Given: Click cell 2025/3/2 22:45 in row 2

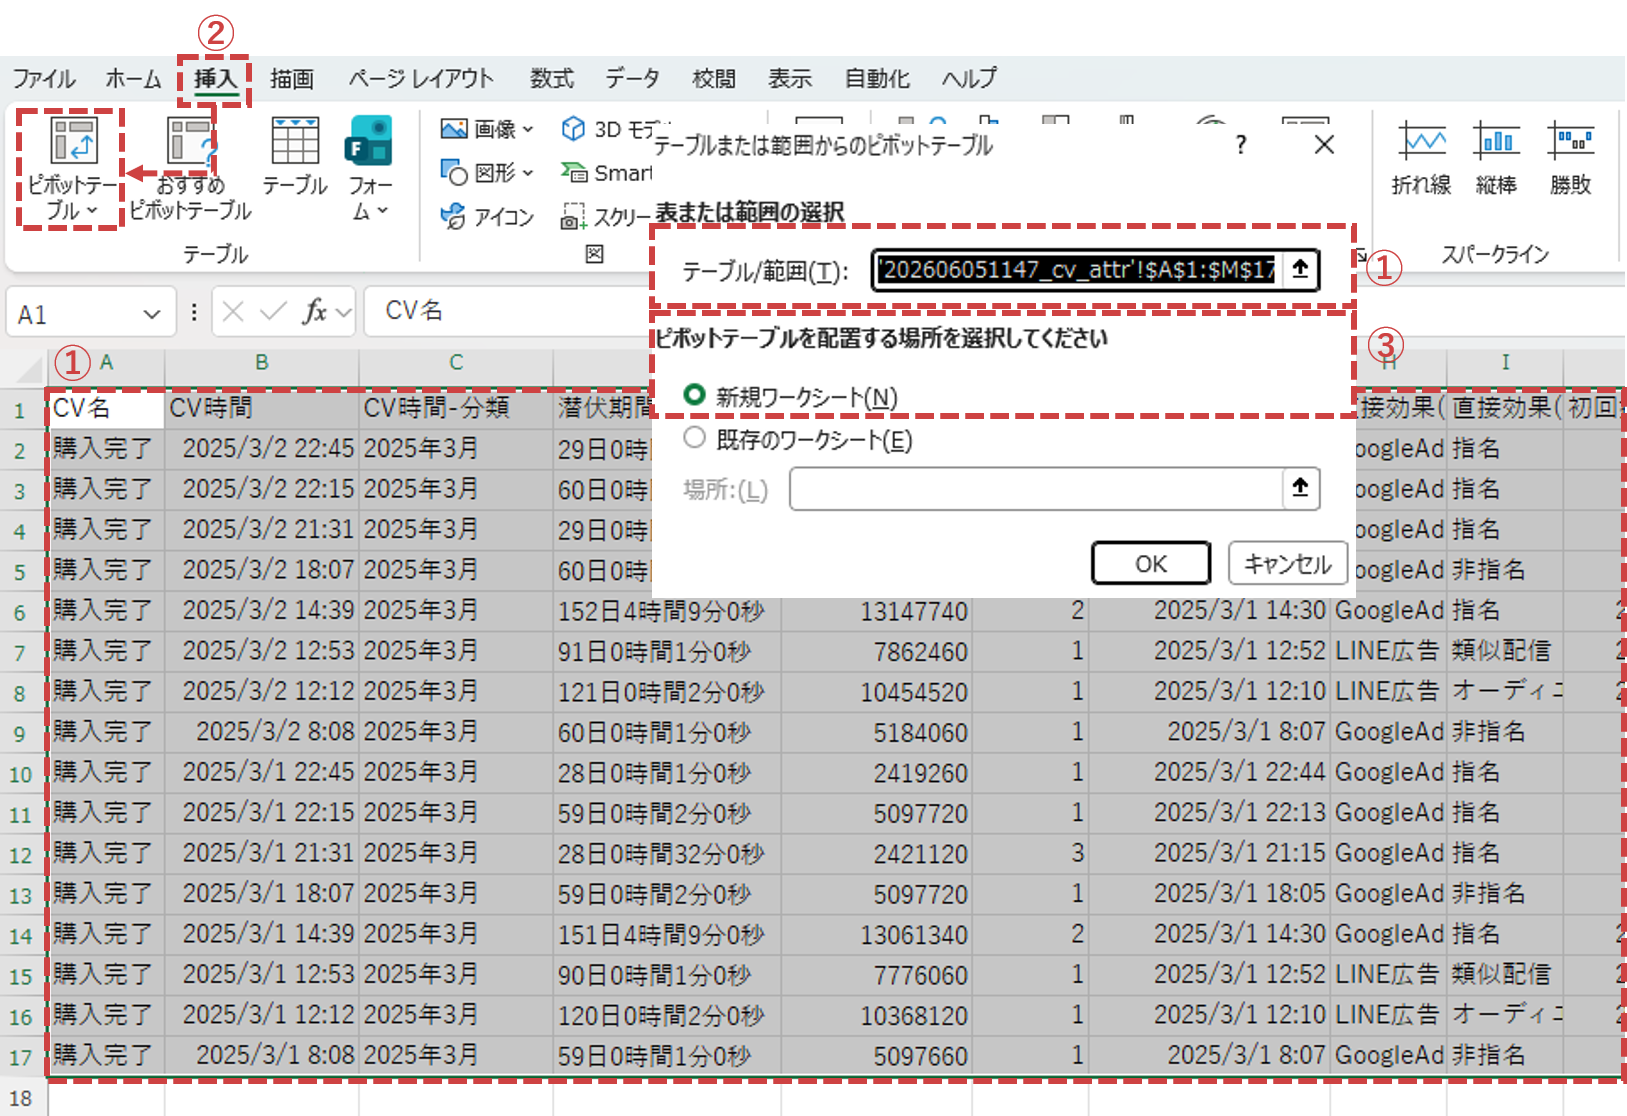Looking at the screenshot, I should coord(262,448).
